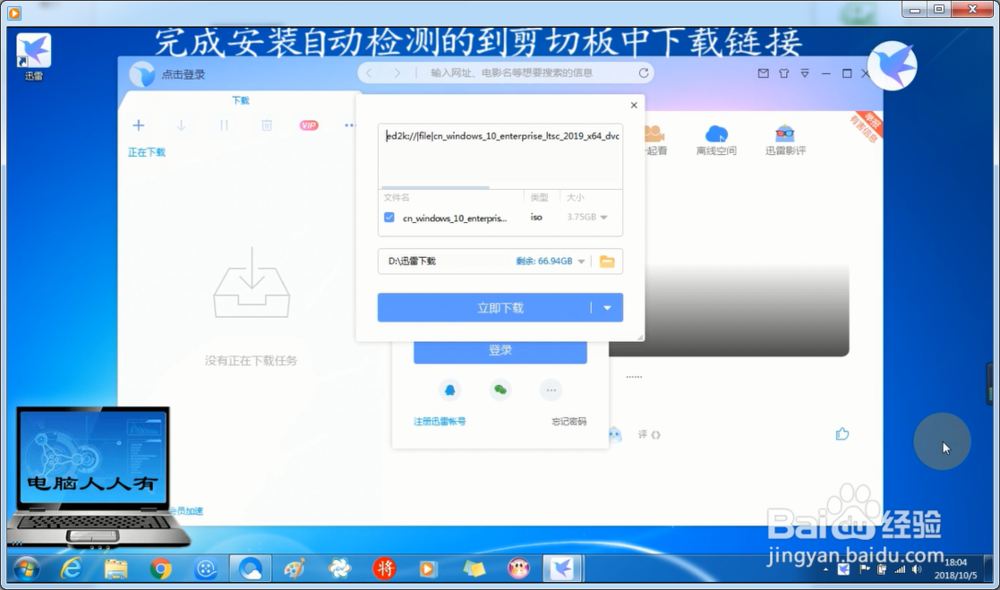Click the blue 登录 button
This screenshot has height=590, width=1000.
(x=500, y=351)
